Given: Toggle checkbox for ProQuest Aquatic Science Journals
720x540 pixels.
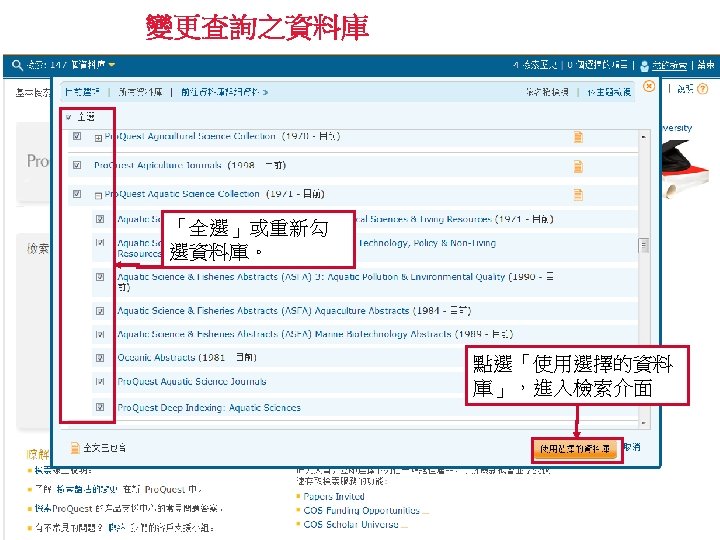Looking at the screenshot, I should pyautogui.click(x=100, y=381).
